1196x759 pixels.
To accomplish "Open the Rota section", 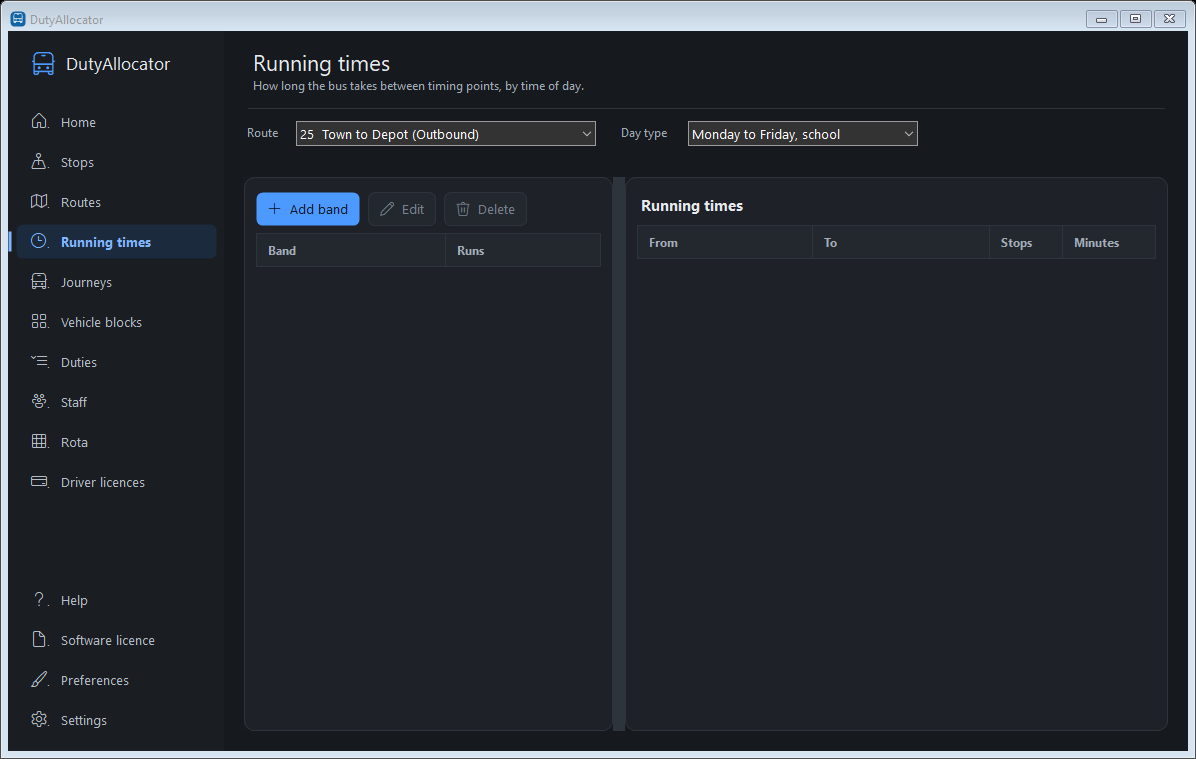I will tap(117, 442).
